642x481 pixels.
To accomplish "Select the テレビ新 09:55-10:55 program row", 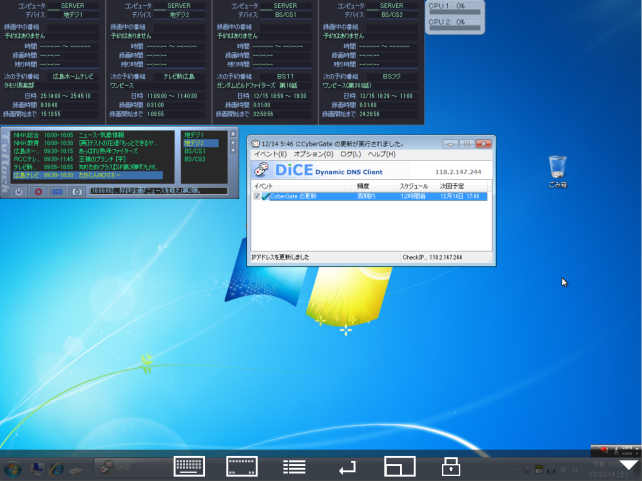I will 88,167.
